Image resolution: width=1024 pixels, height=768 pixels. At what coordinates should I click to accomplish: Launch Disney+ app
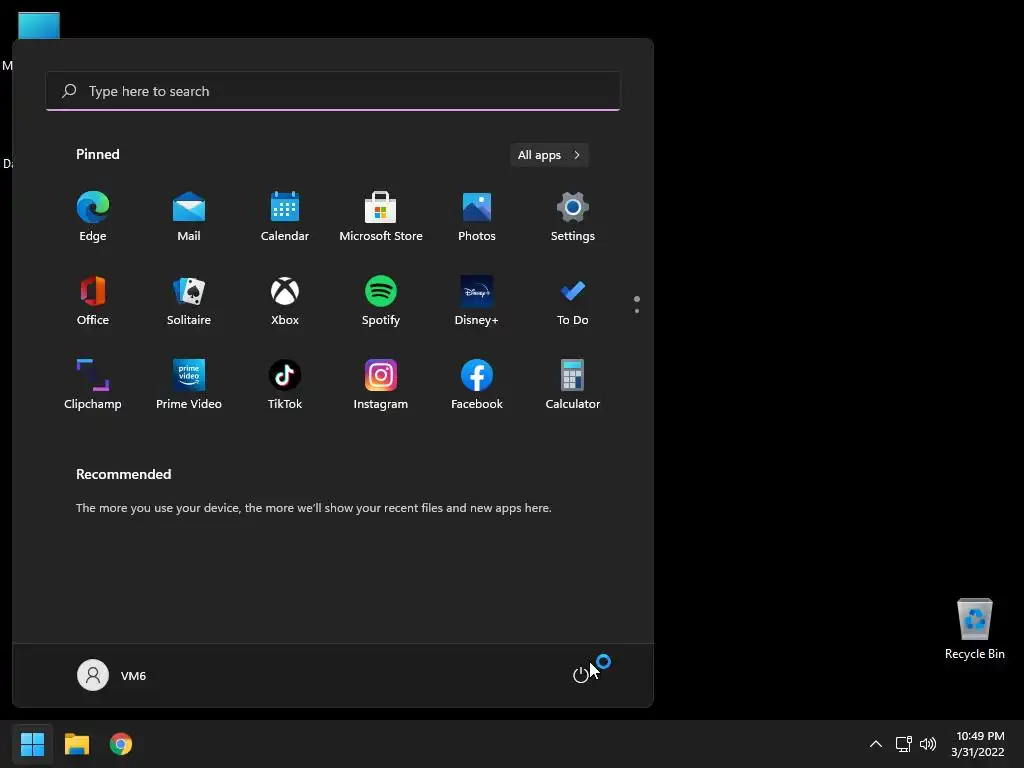(x=477, y=301)
